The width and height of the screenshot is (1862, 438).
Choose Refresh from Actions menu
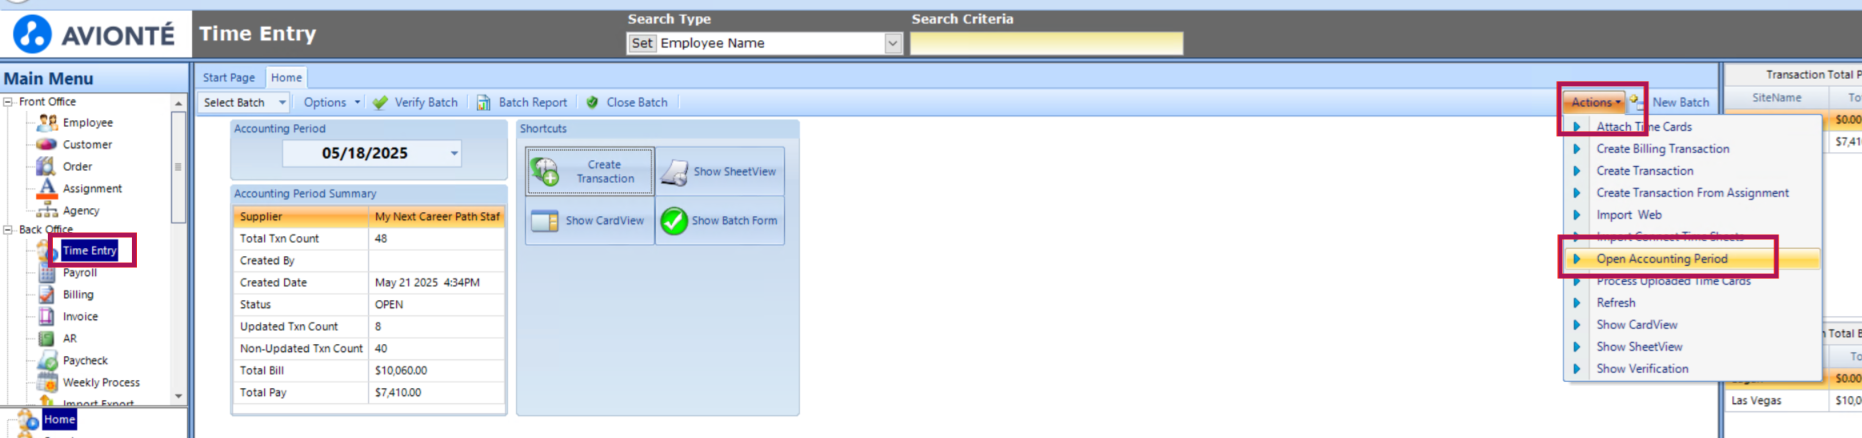point(1615,303)
